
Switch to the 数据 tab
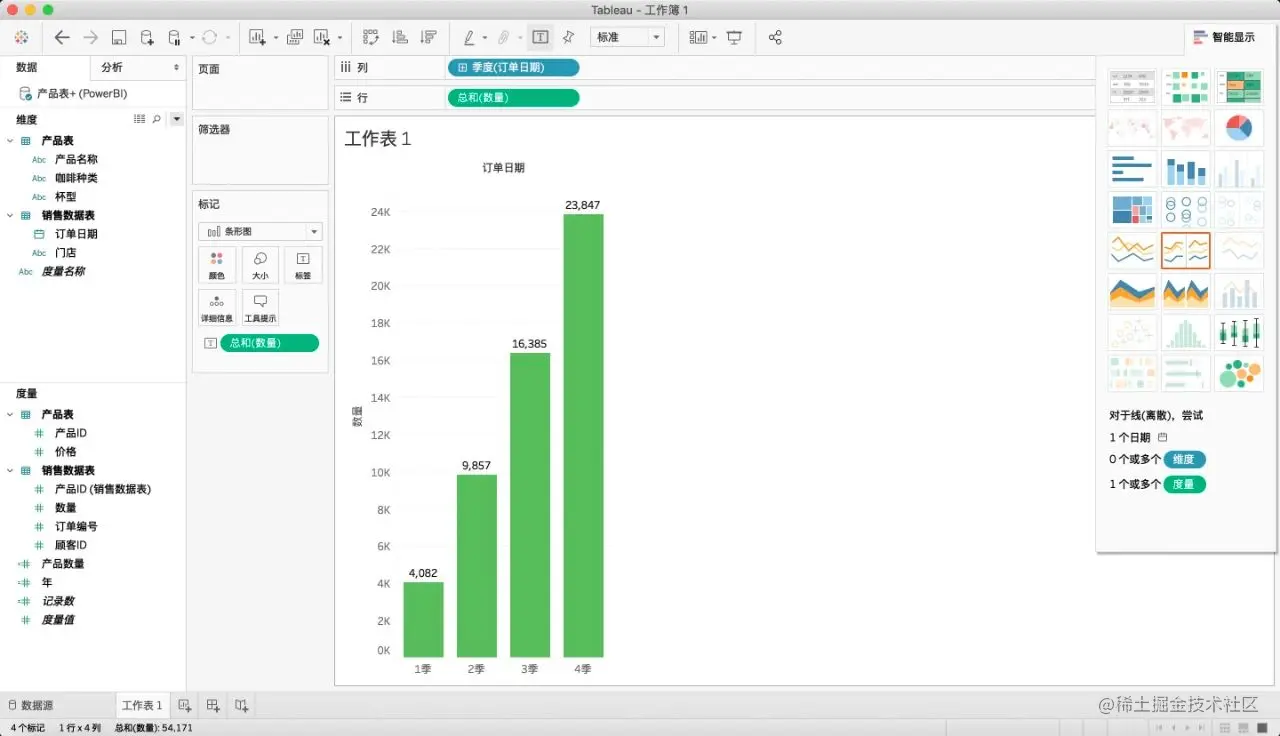tap(27, 67)
